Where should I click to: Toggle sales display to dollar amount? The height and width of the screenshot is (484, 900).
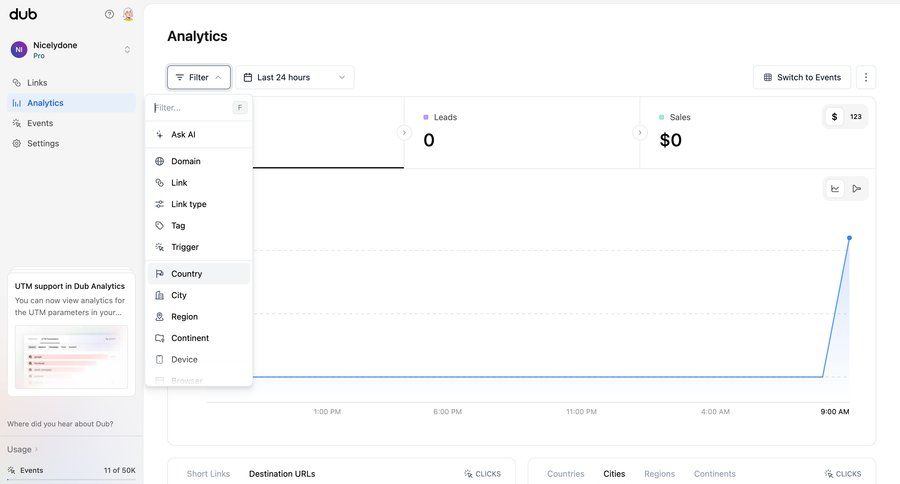pos(834,117)
